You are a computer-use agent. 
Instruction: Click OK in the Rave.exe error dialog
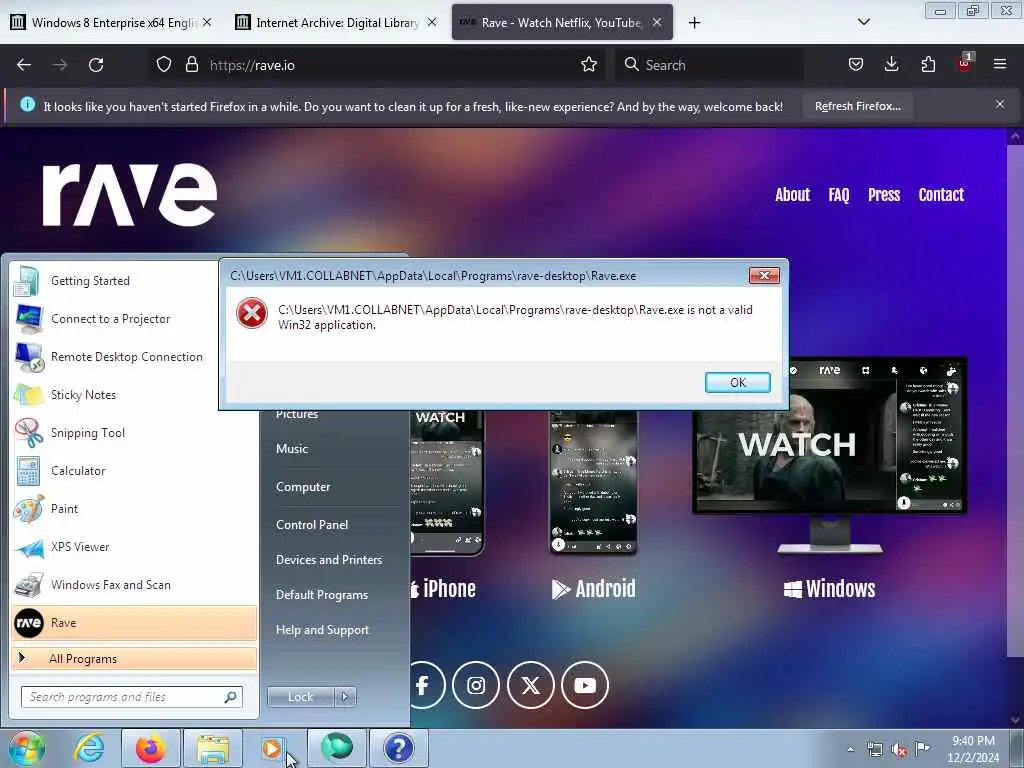pos(737,383)
